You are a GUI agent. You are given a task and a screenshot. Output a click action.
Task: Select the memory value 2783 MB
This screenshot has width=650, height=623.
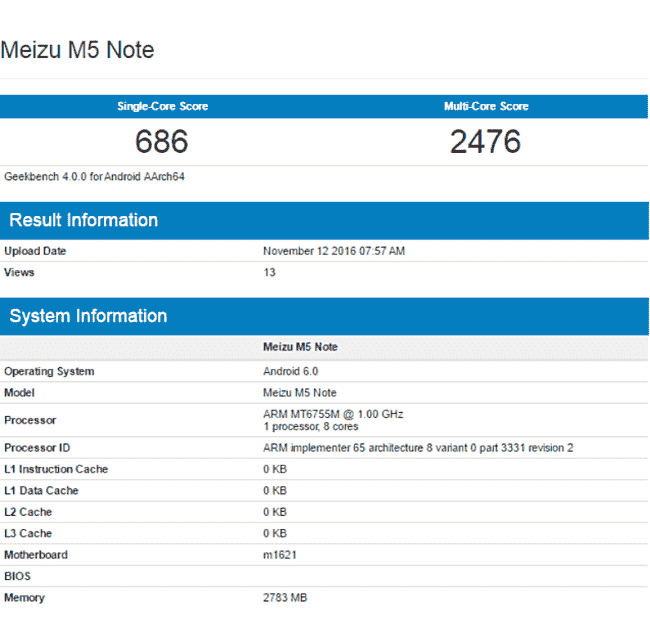[x=285, y=598]
